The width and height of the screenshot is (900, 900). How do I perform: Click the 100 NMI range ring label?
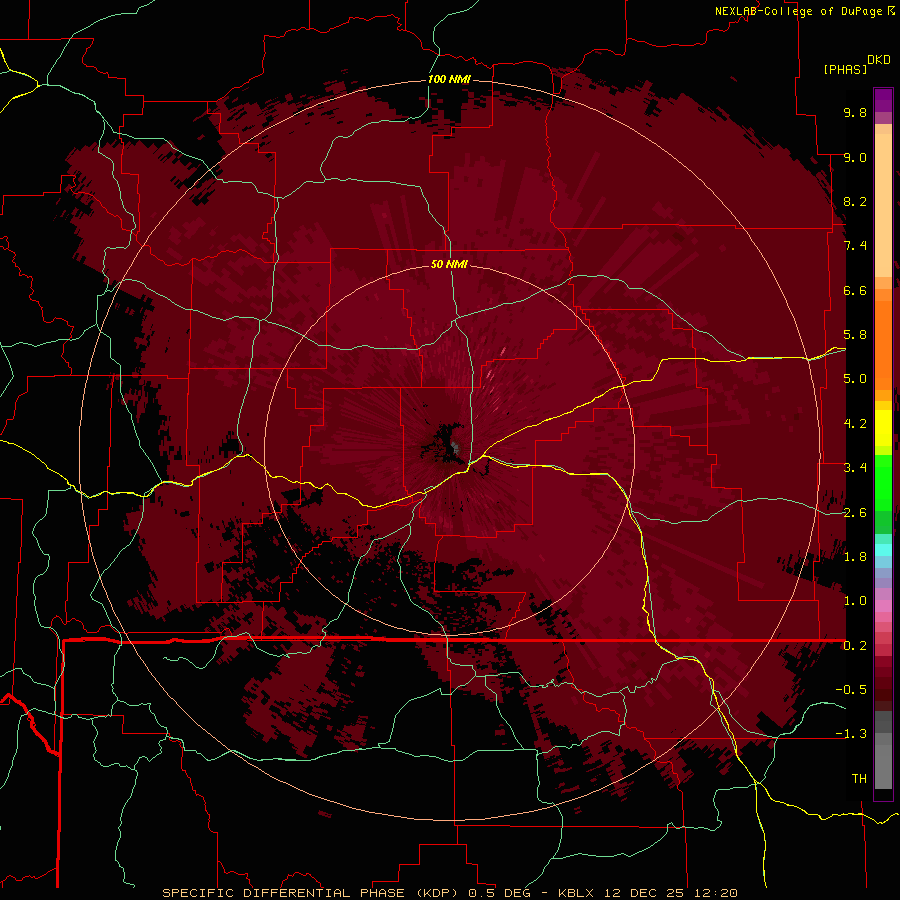point(449,79)
